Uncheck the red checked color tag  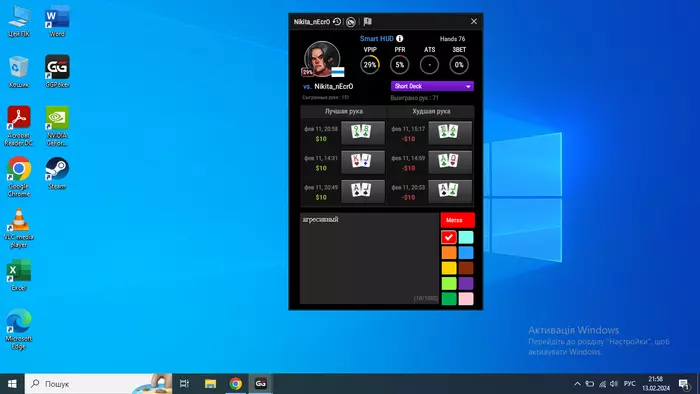click(x=449, y=237)
